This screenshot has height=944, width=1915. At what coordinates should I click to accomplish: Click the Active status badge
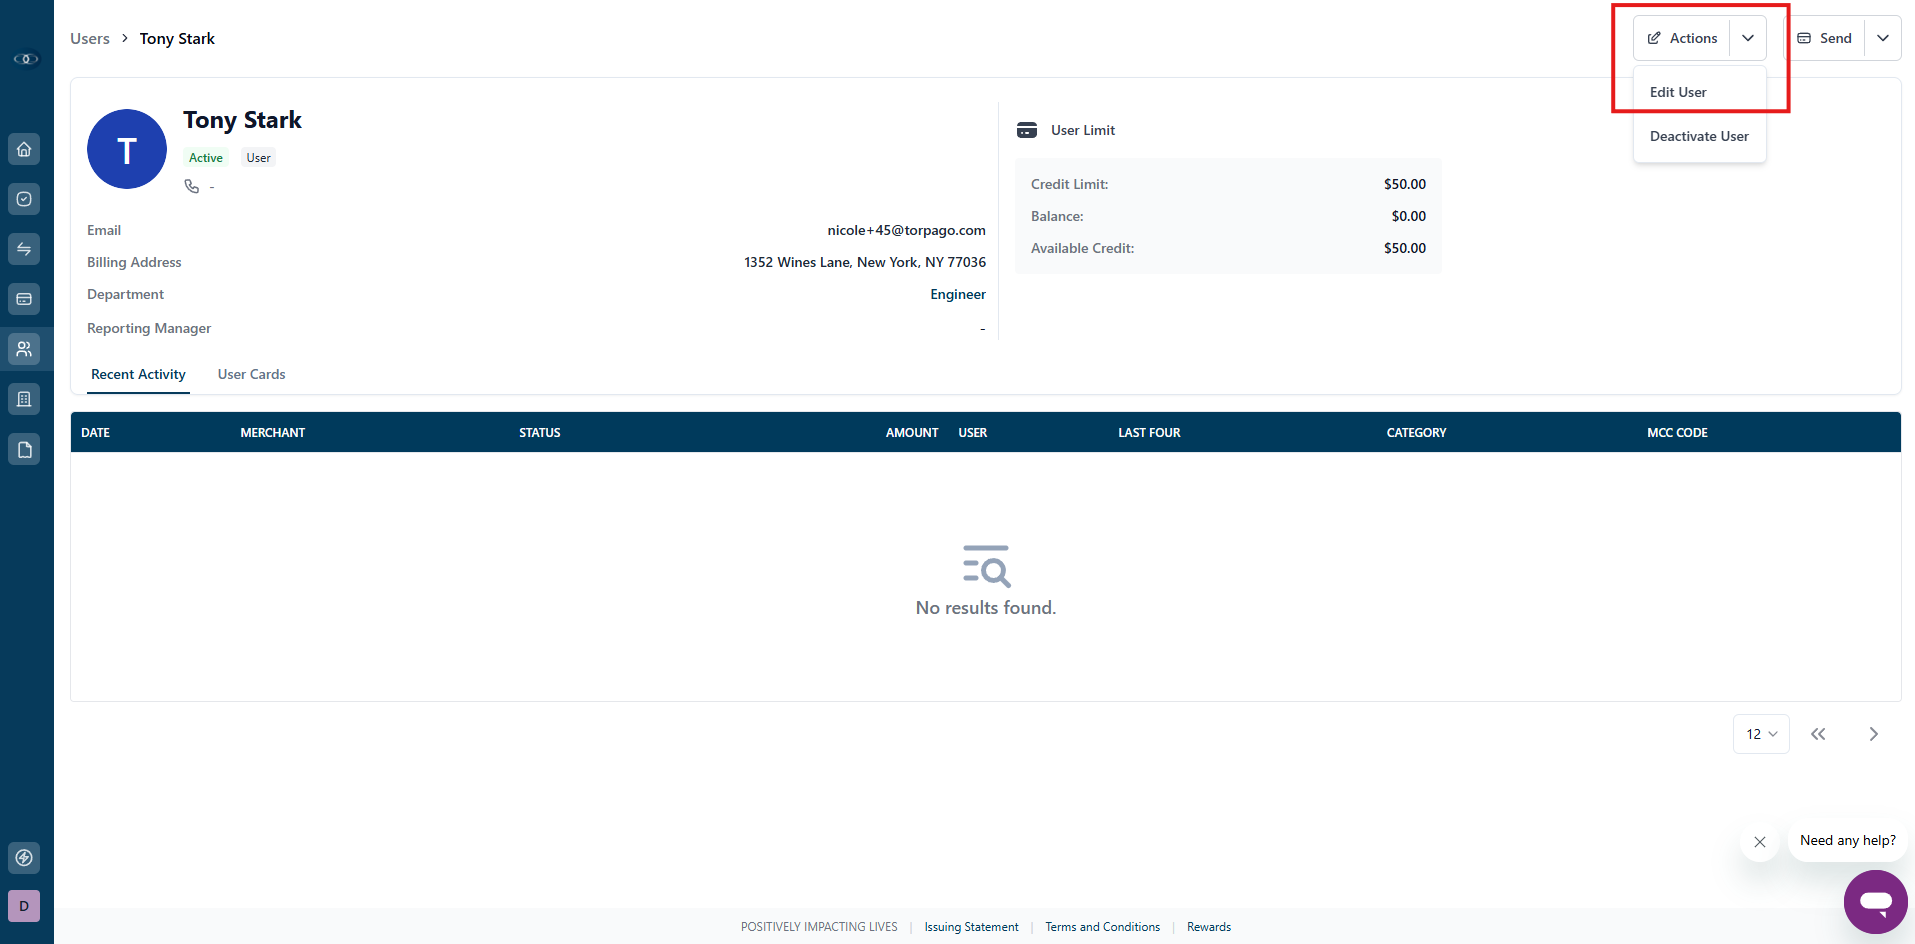[x=206, y=158]
